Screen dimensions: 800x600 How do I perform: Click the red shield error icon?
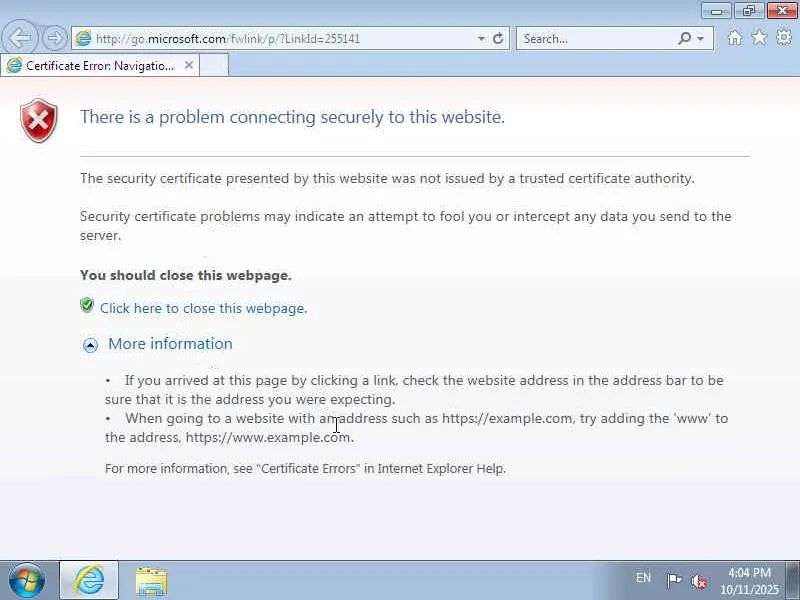pyautogui.click(x=39, y=120)
